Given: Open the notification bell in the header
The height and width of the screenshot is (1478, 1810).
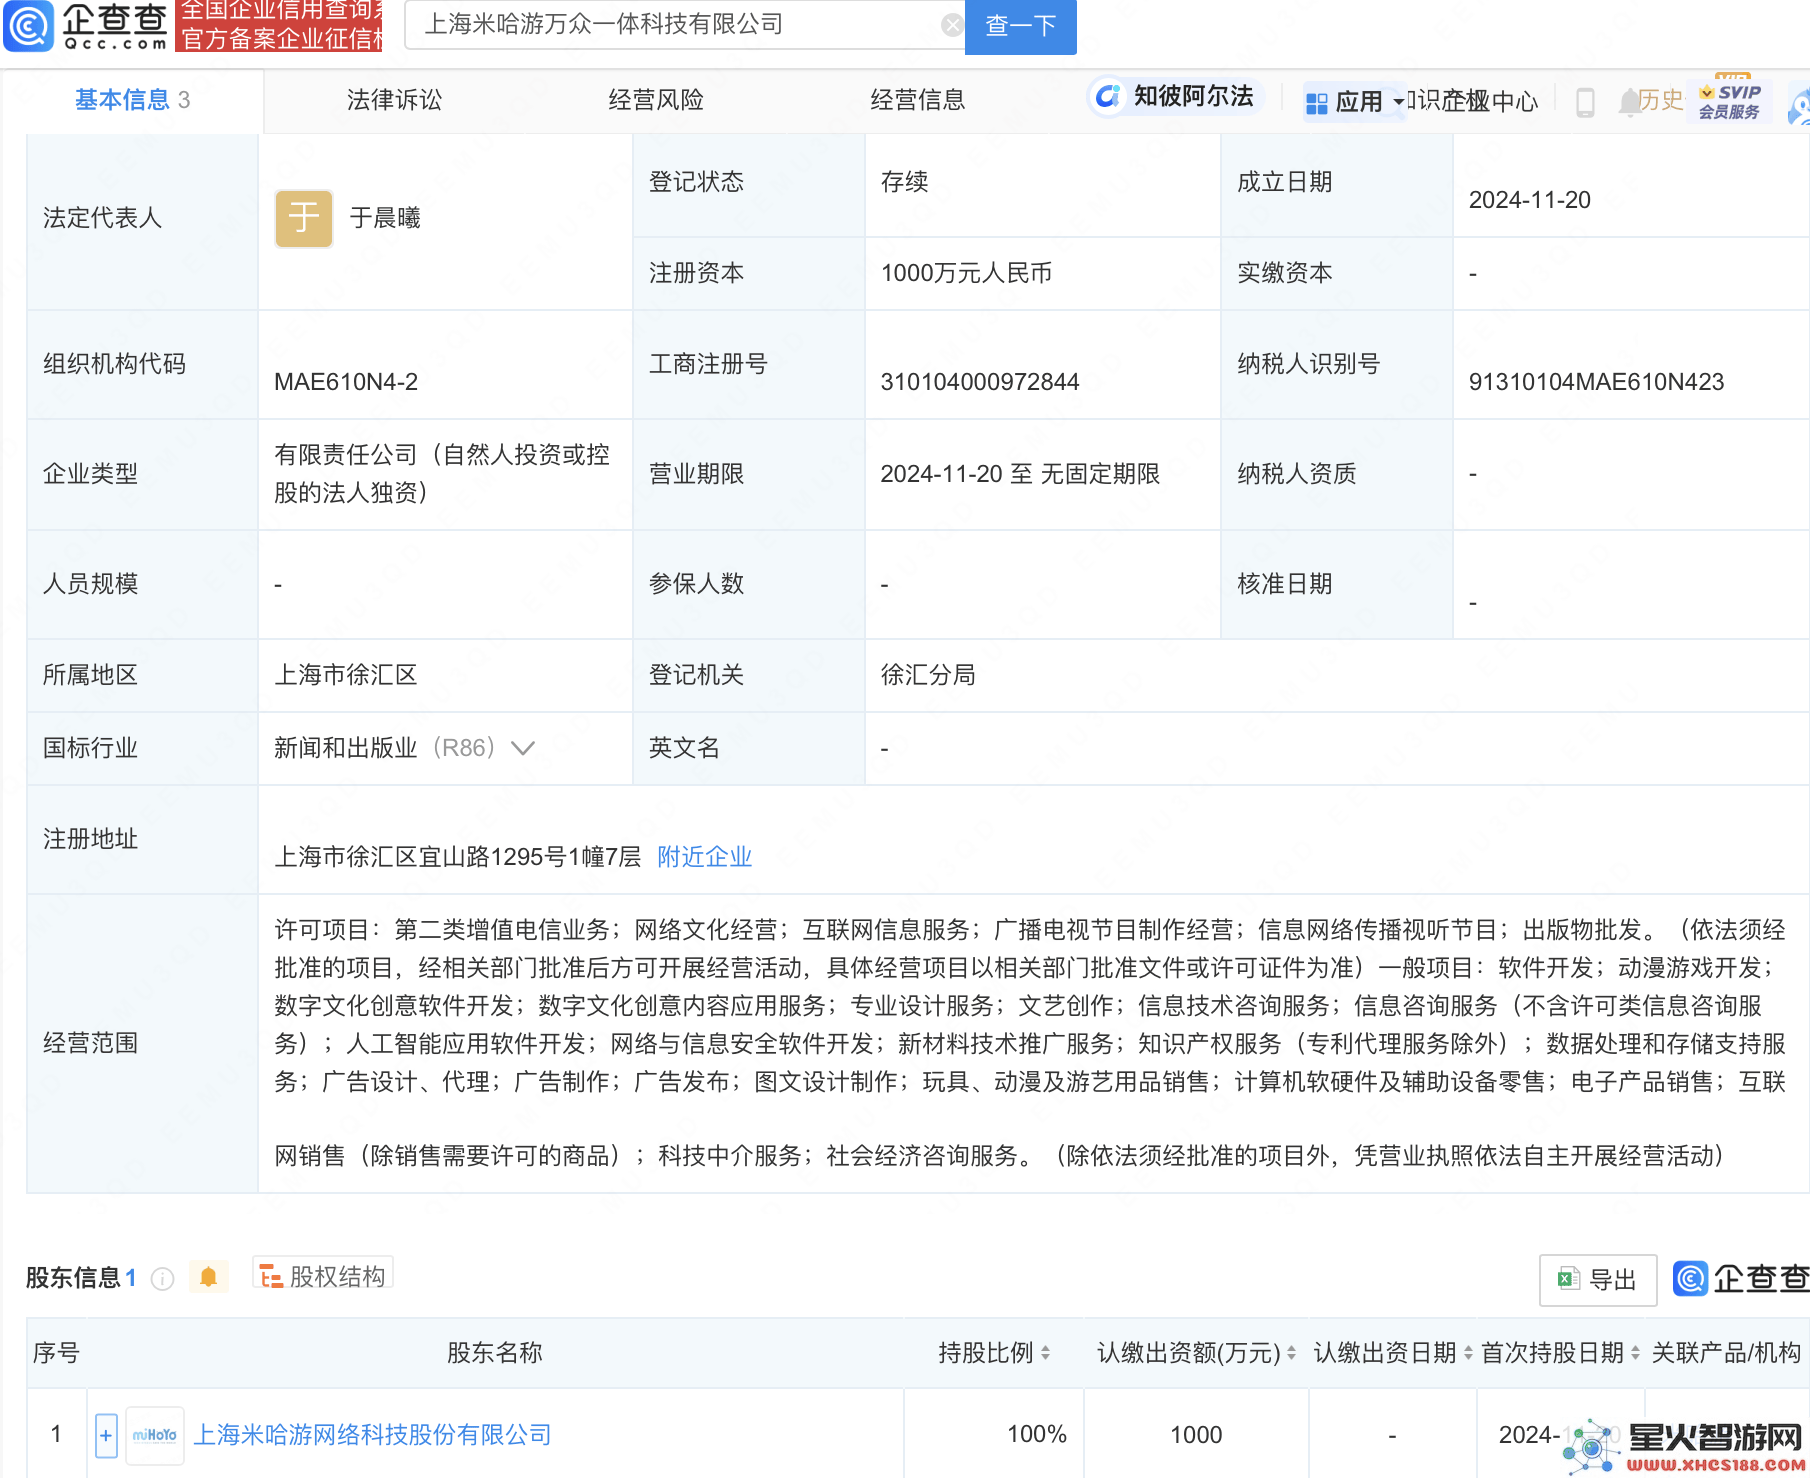Looking at the screenshot, I should [x=1629, y=102].
